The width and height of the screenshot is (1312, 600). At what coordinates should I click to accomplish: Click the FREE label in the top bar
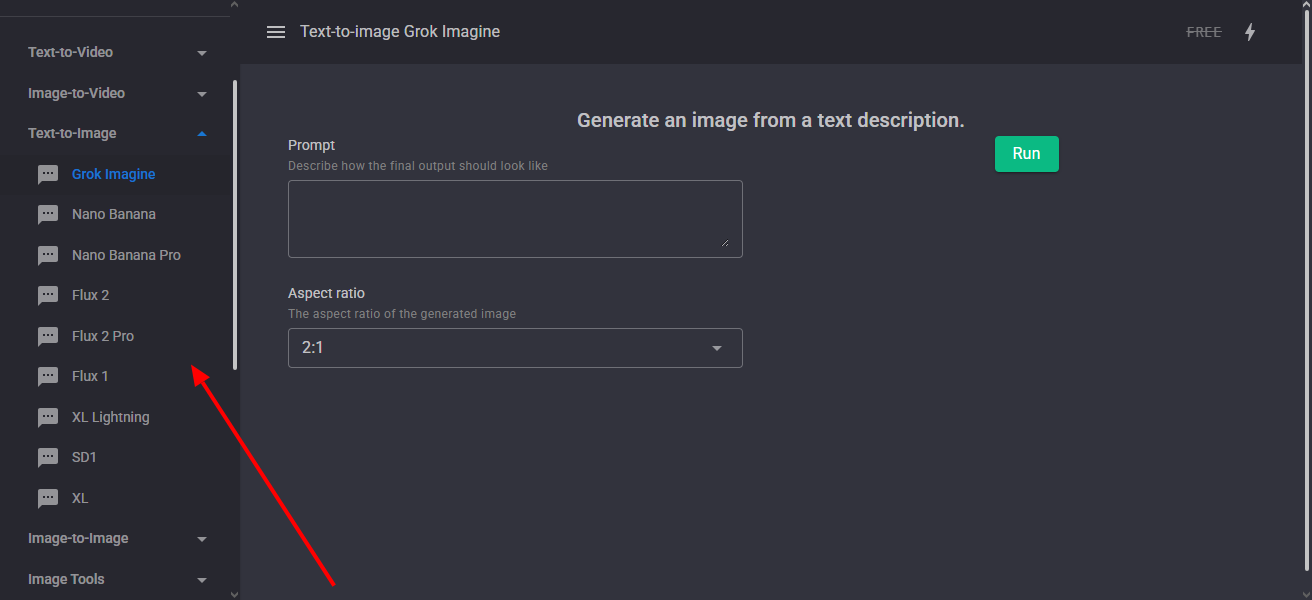(x=1203, y=31)
